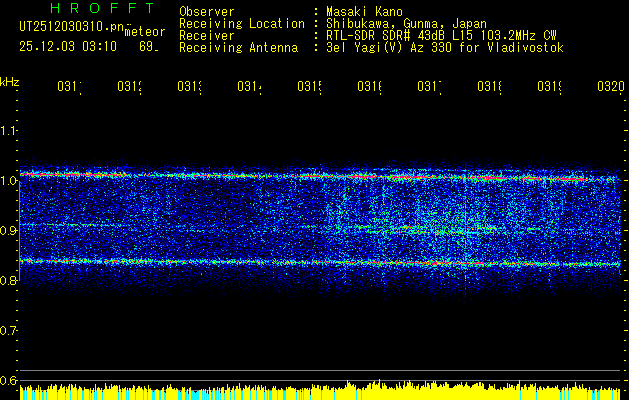
Task: Click the signal trace near 0.84 kHz
Action: point(320,262)
